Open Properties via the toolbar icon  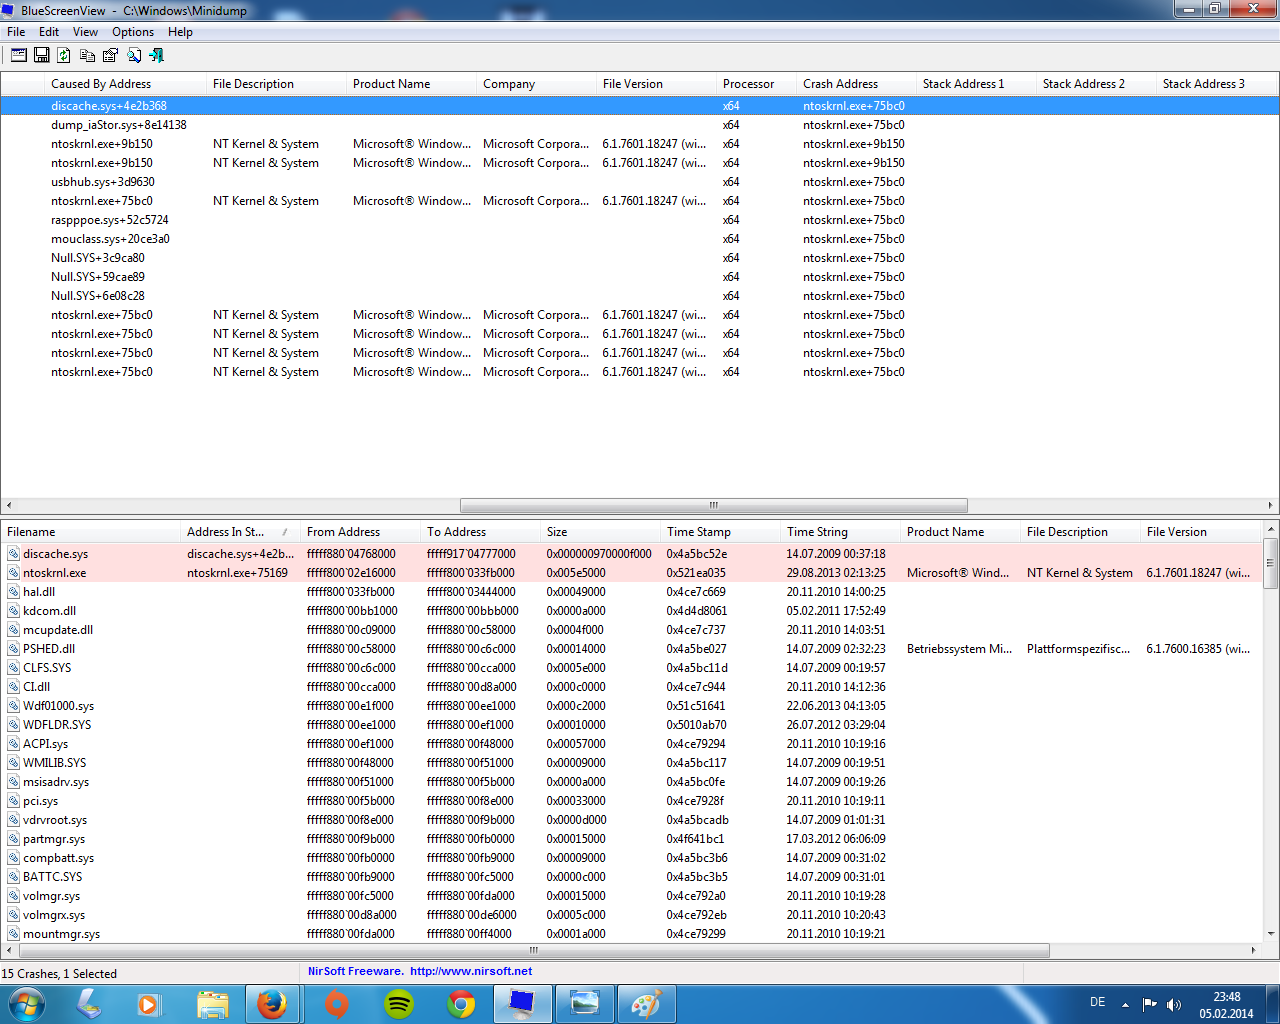(x=110, y=55)
